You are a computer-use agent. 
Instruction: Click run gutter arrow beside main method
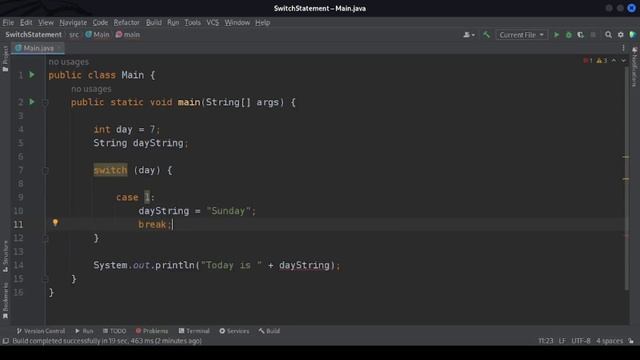[32, 102]
